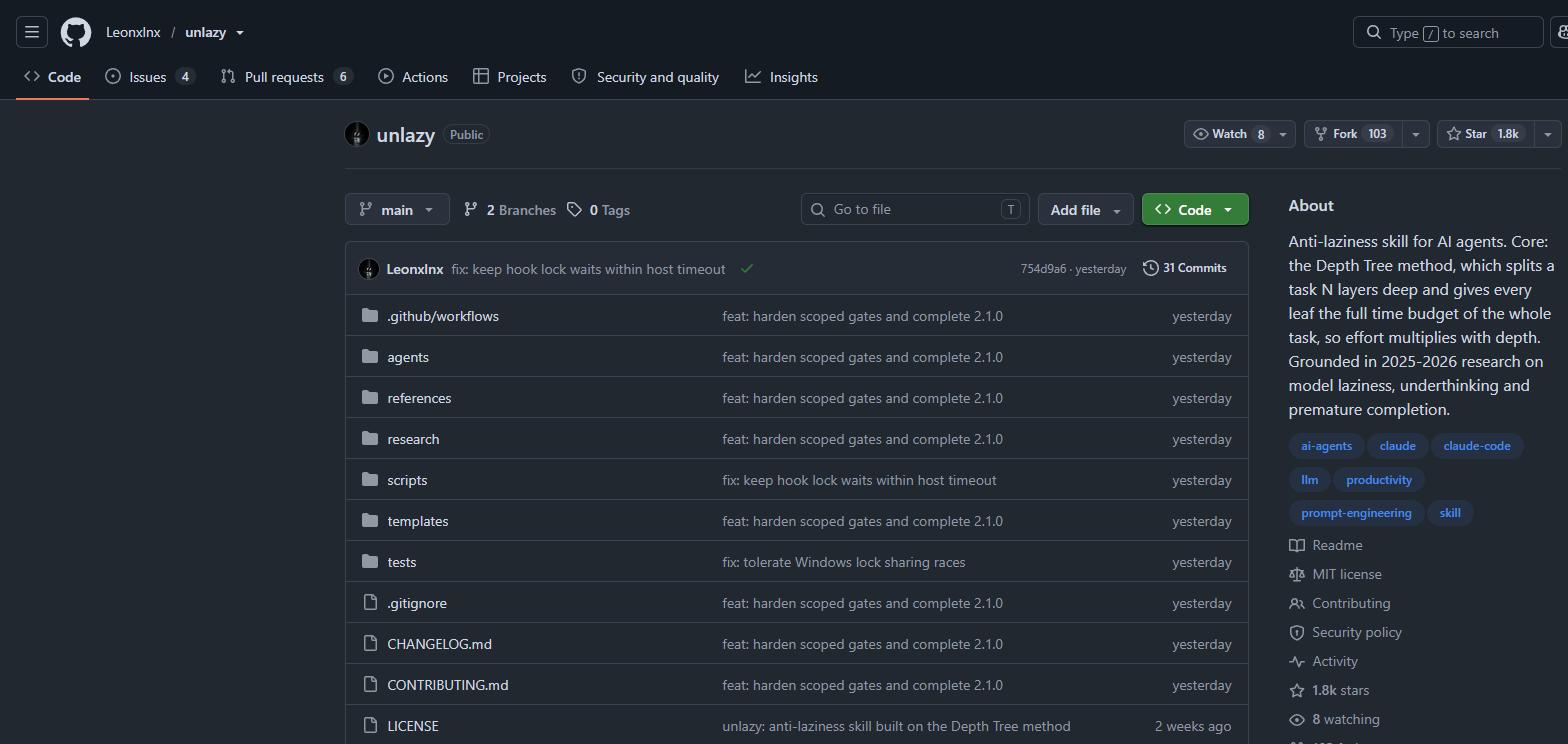Open the Actions tab
Image resolution: width=1568 pixels, height=744 pixels.
(413, 77)
